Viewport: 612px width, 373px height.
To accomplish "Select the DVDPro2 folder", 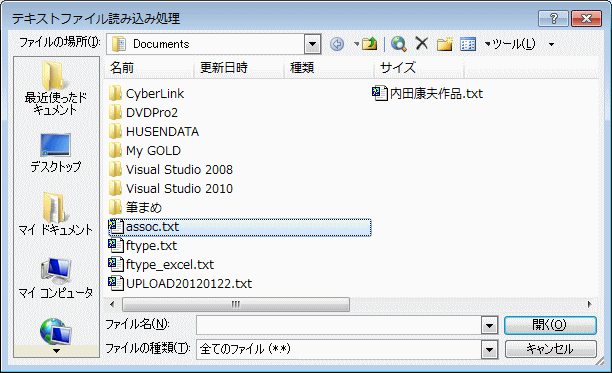I will pos(143,113).
